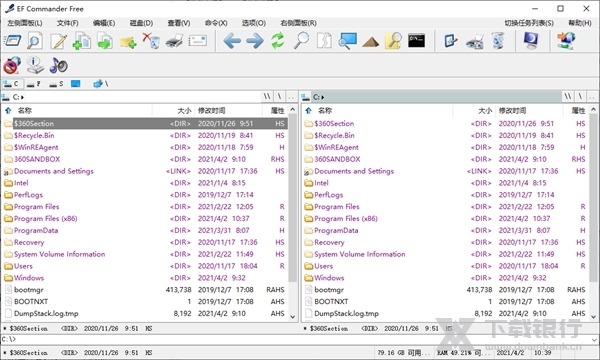Viewport: 600px width, 360px height.
Task: Refresh the panels with the green arrows icon
Action: coord(278,41)
